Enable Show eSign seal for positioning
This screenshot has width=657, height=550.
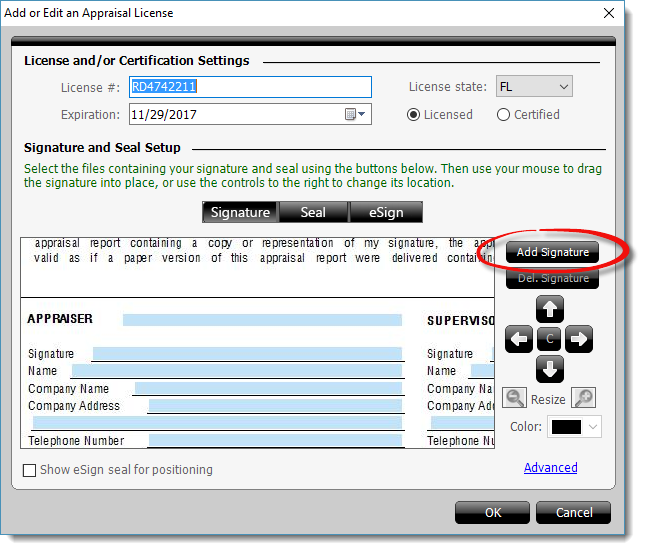[x=29, y=470]
